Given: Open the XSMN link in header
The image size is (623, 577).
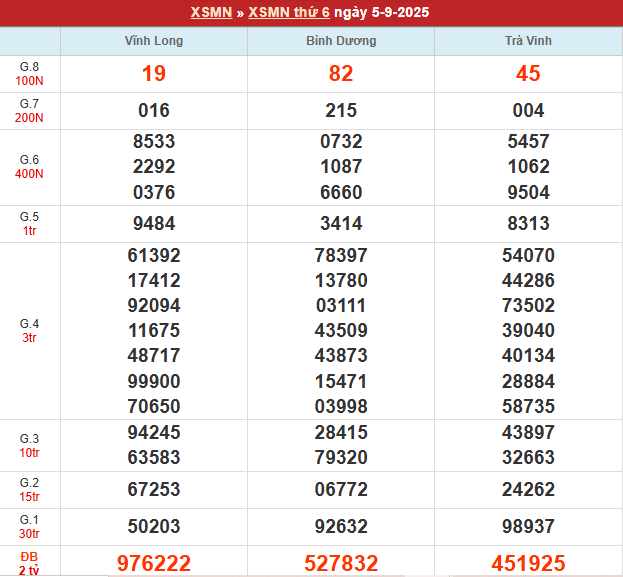Looking at the screenshot, I should coord(211,12).
